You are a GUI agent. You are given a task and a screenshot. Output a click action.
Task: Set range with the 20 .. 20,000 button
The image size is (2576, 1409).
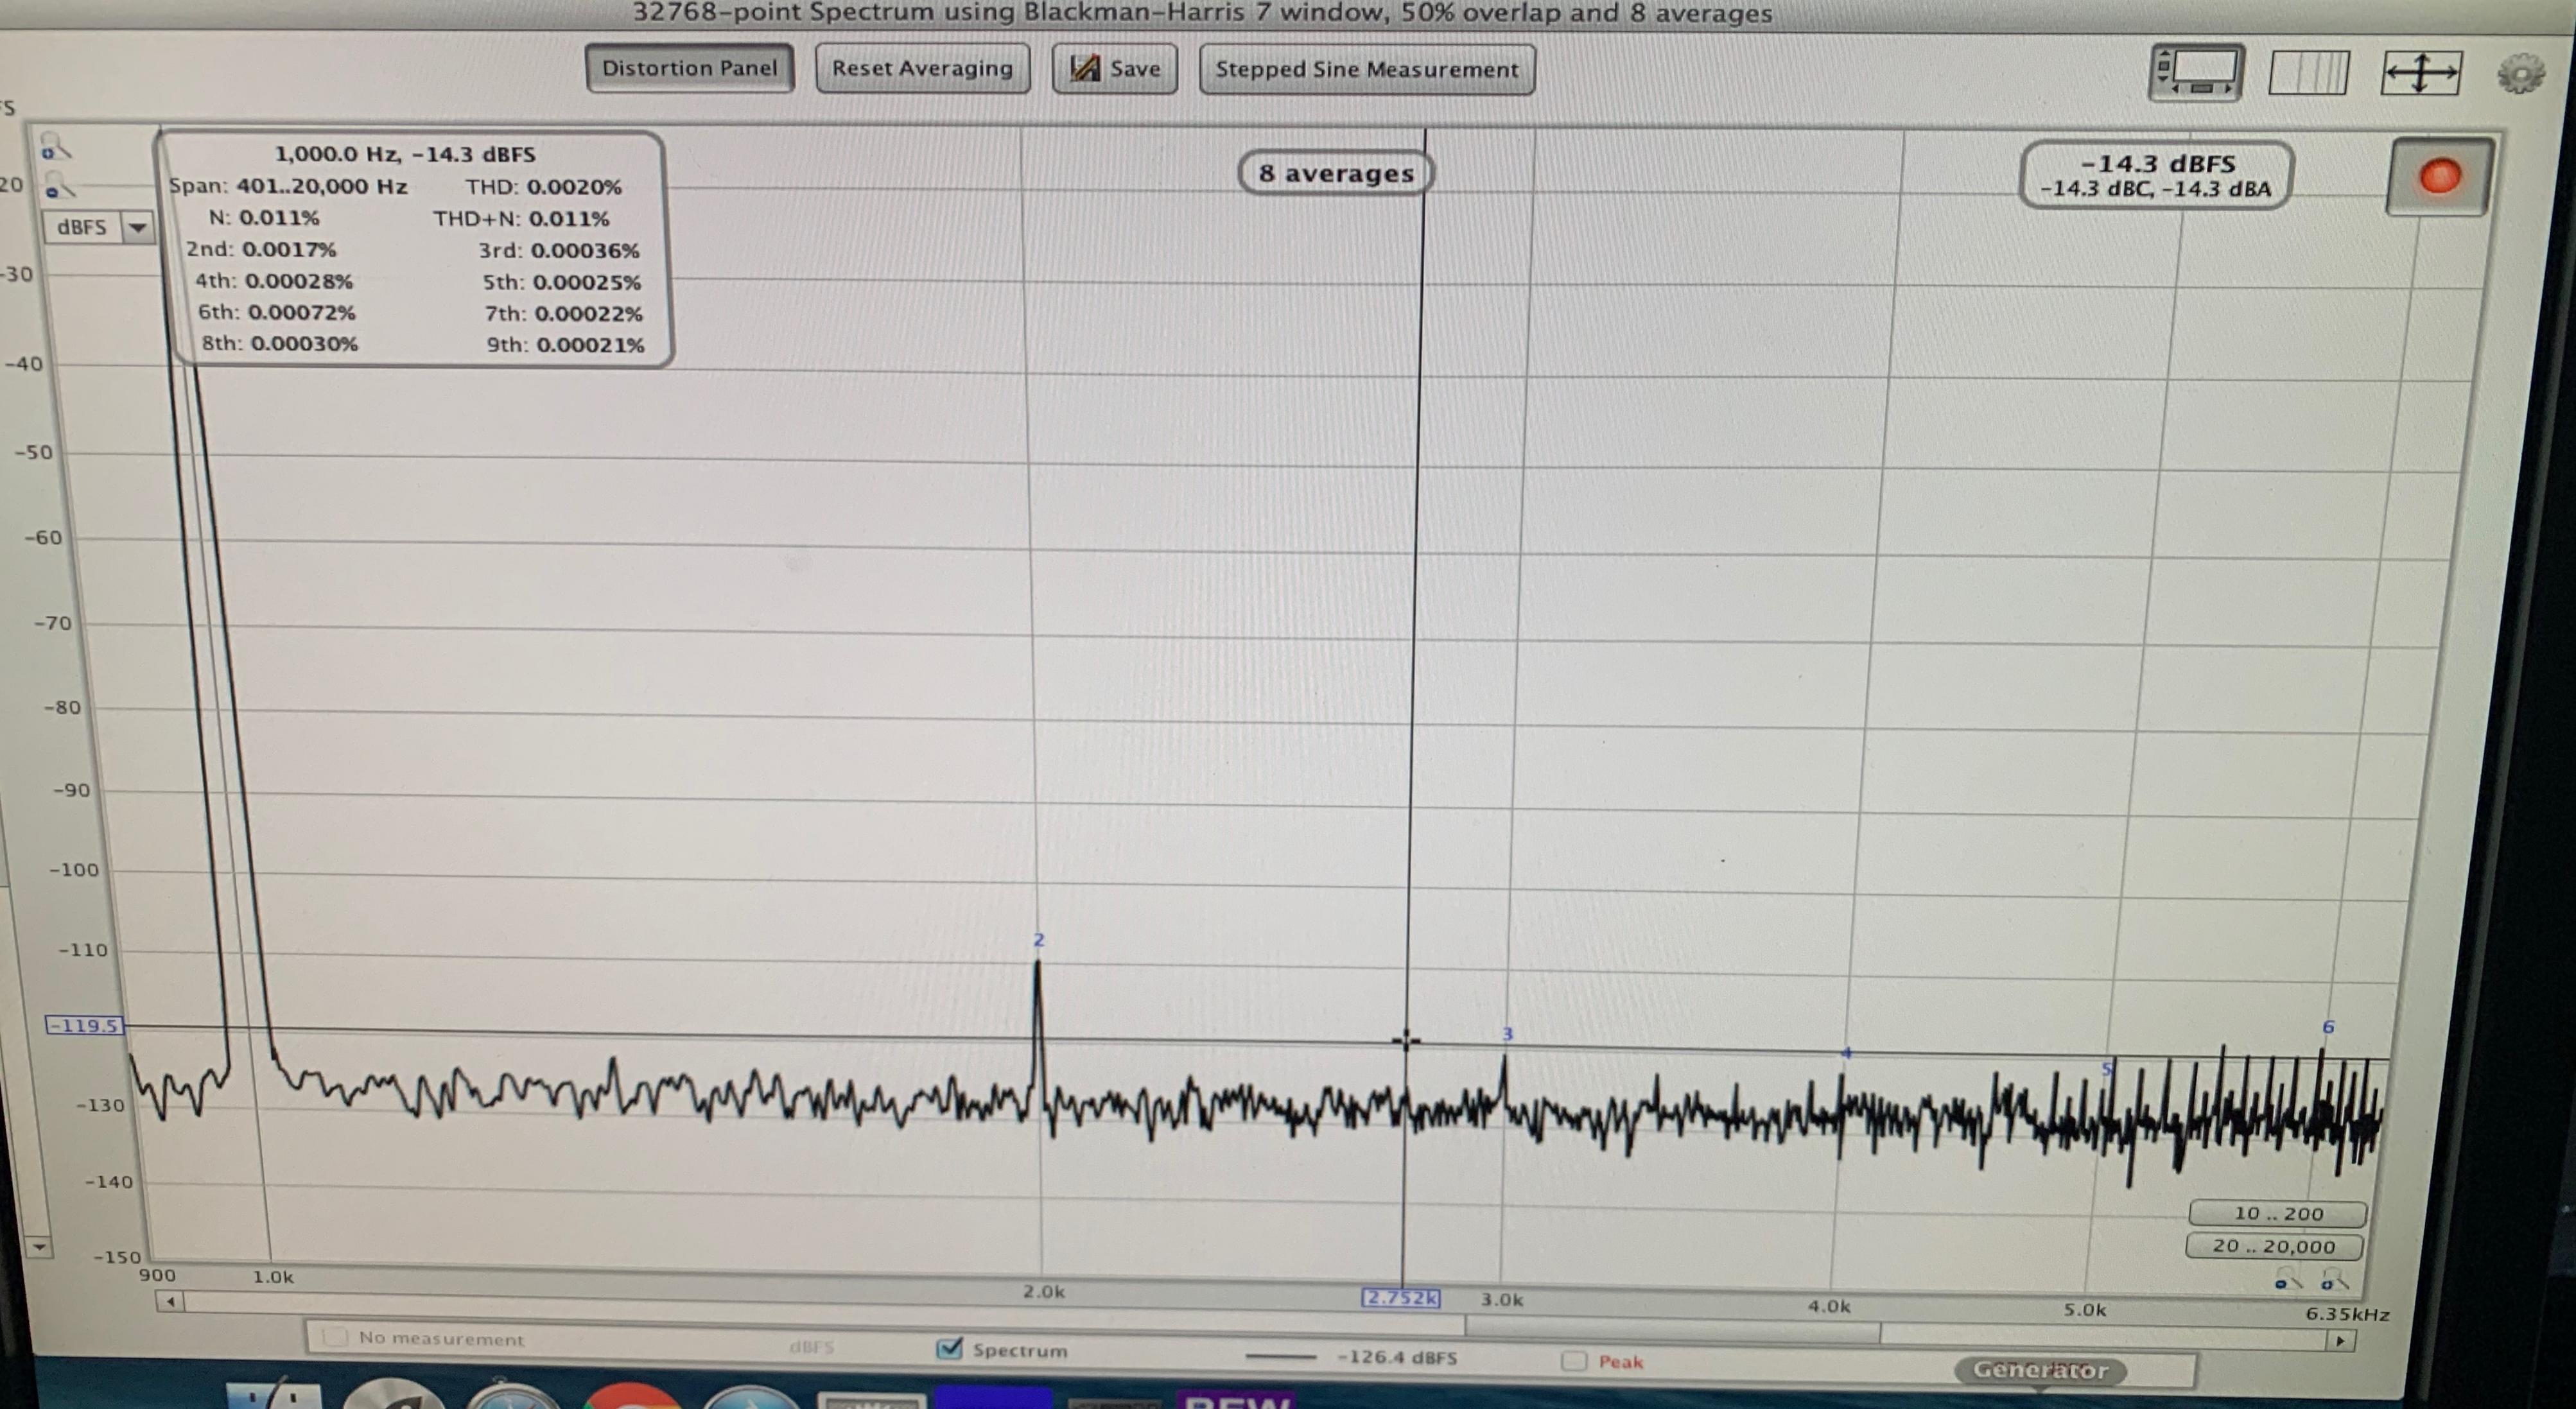2274,1246
